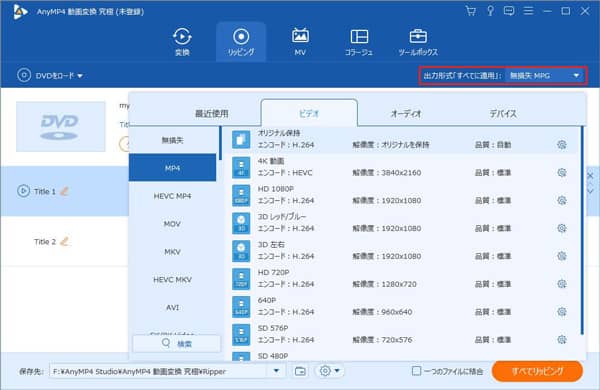The width and height of the screenshot is (600, 390).
Task: Rename Title 2 with pencil icon
Action: (65, 242)
